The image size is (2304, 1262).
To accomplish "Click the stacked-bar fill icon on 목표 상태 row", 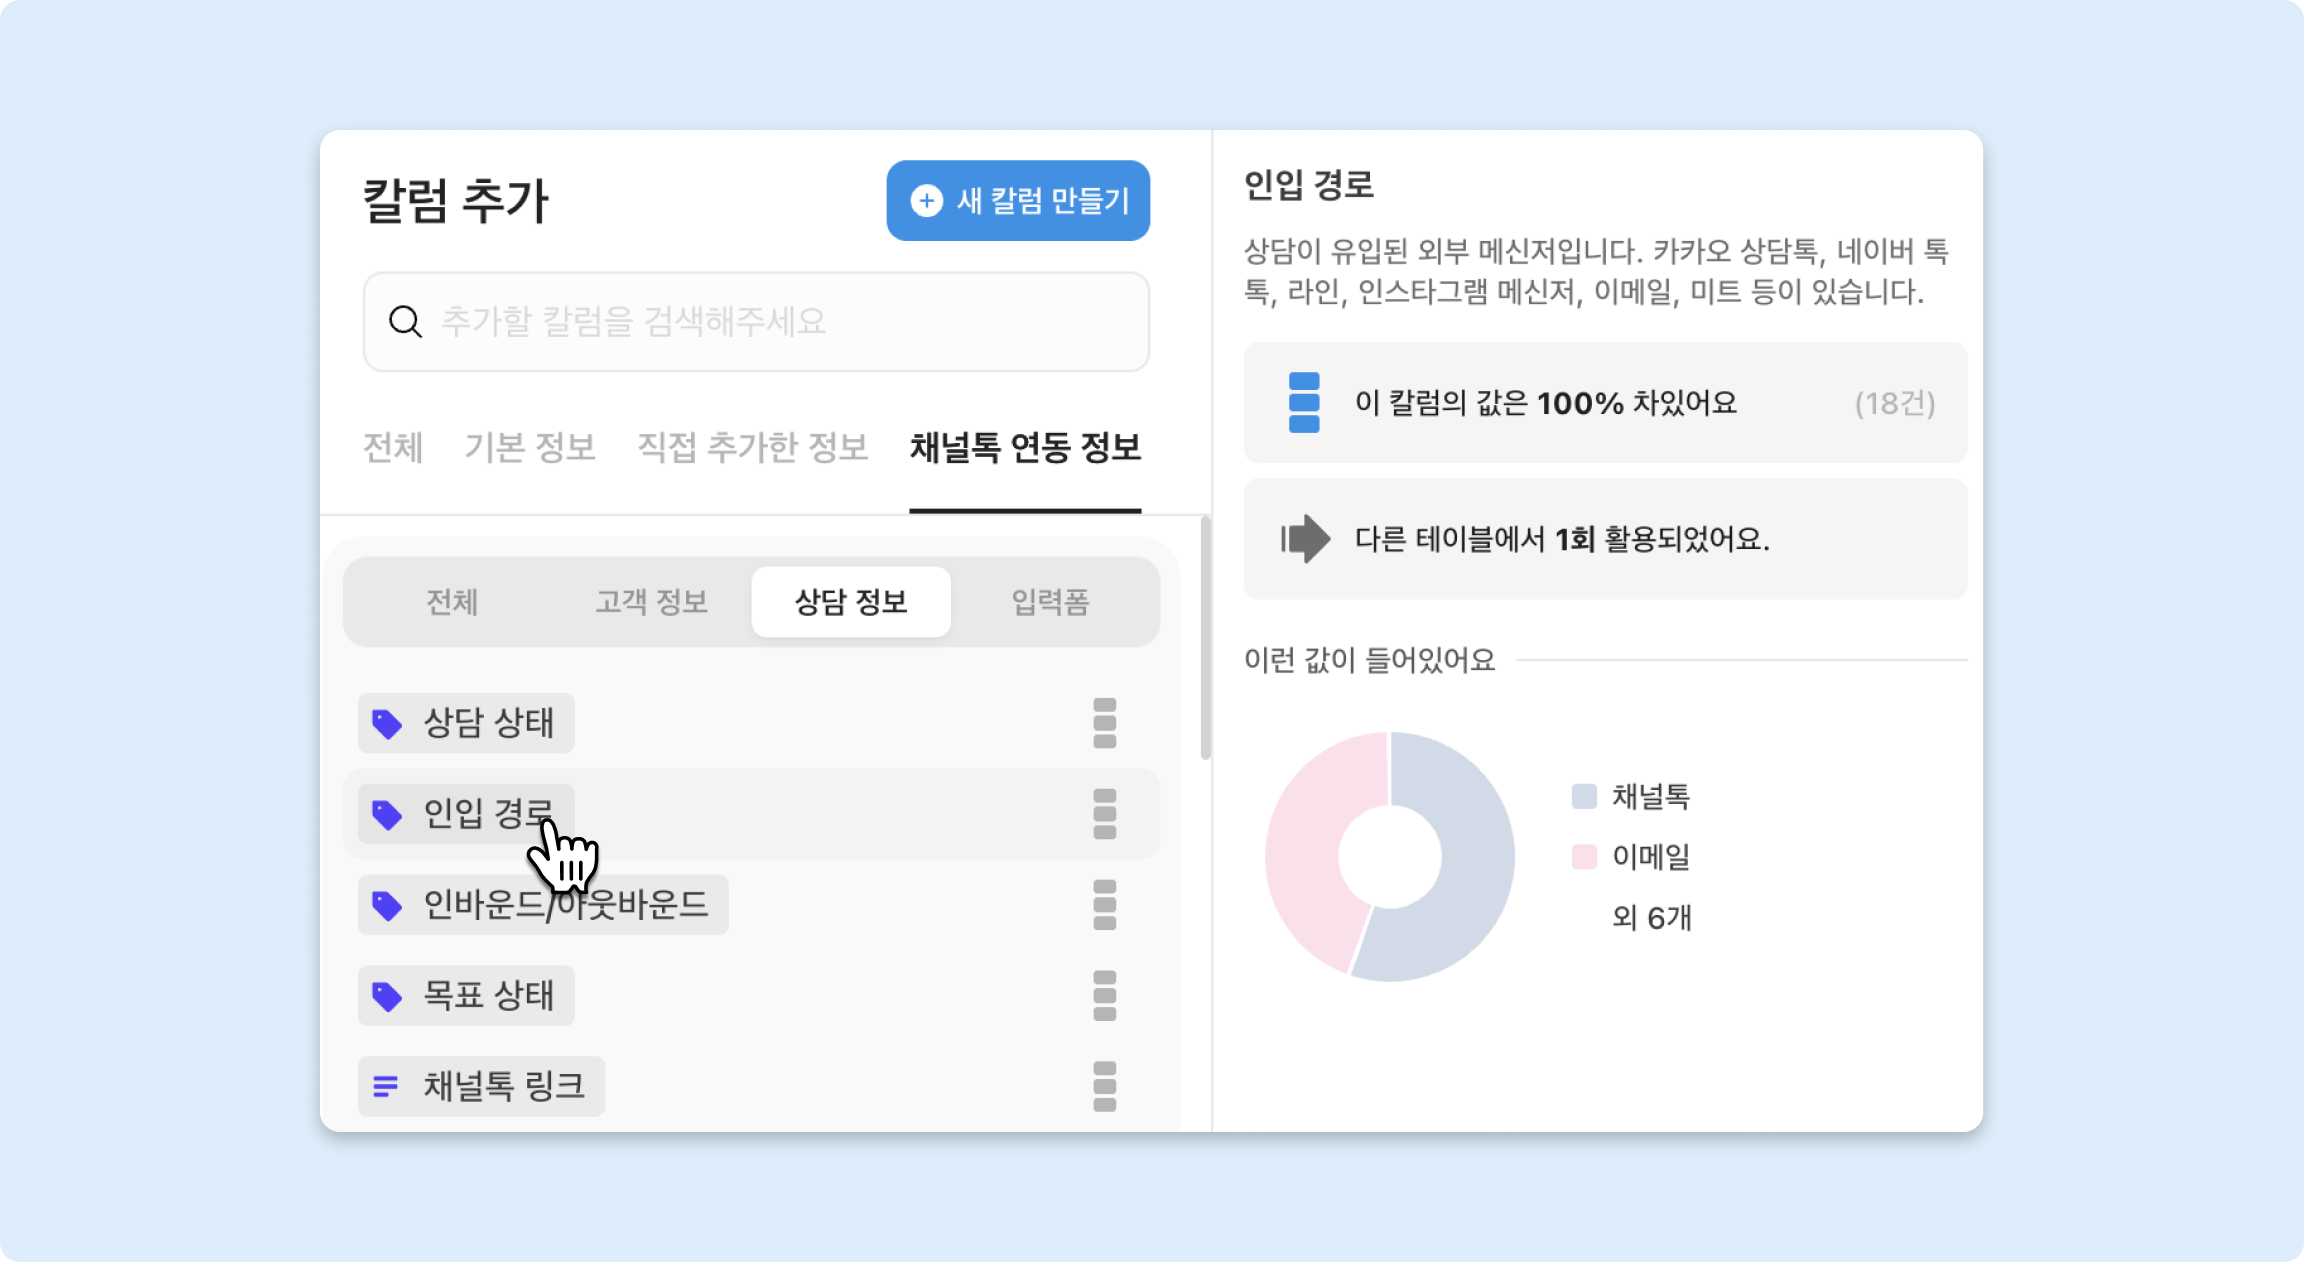I will coord(1104,996).
